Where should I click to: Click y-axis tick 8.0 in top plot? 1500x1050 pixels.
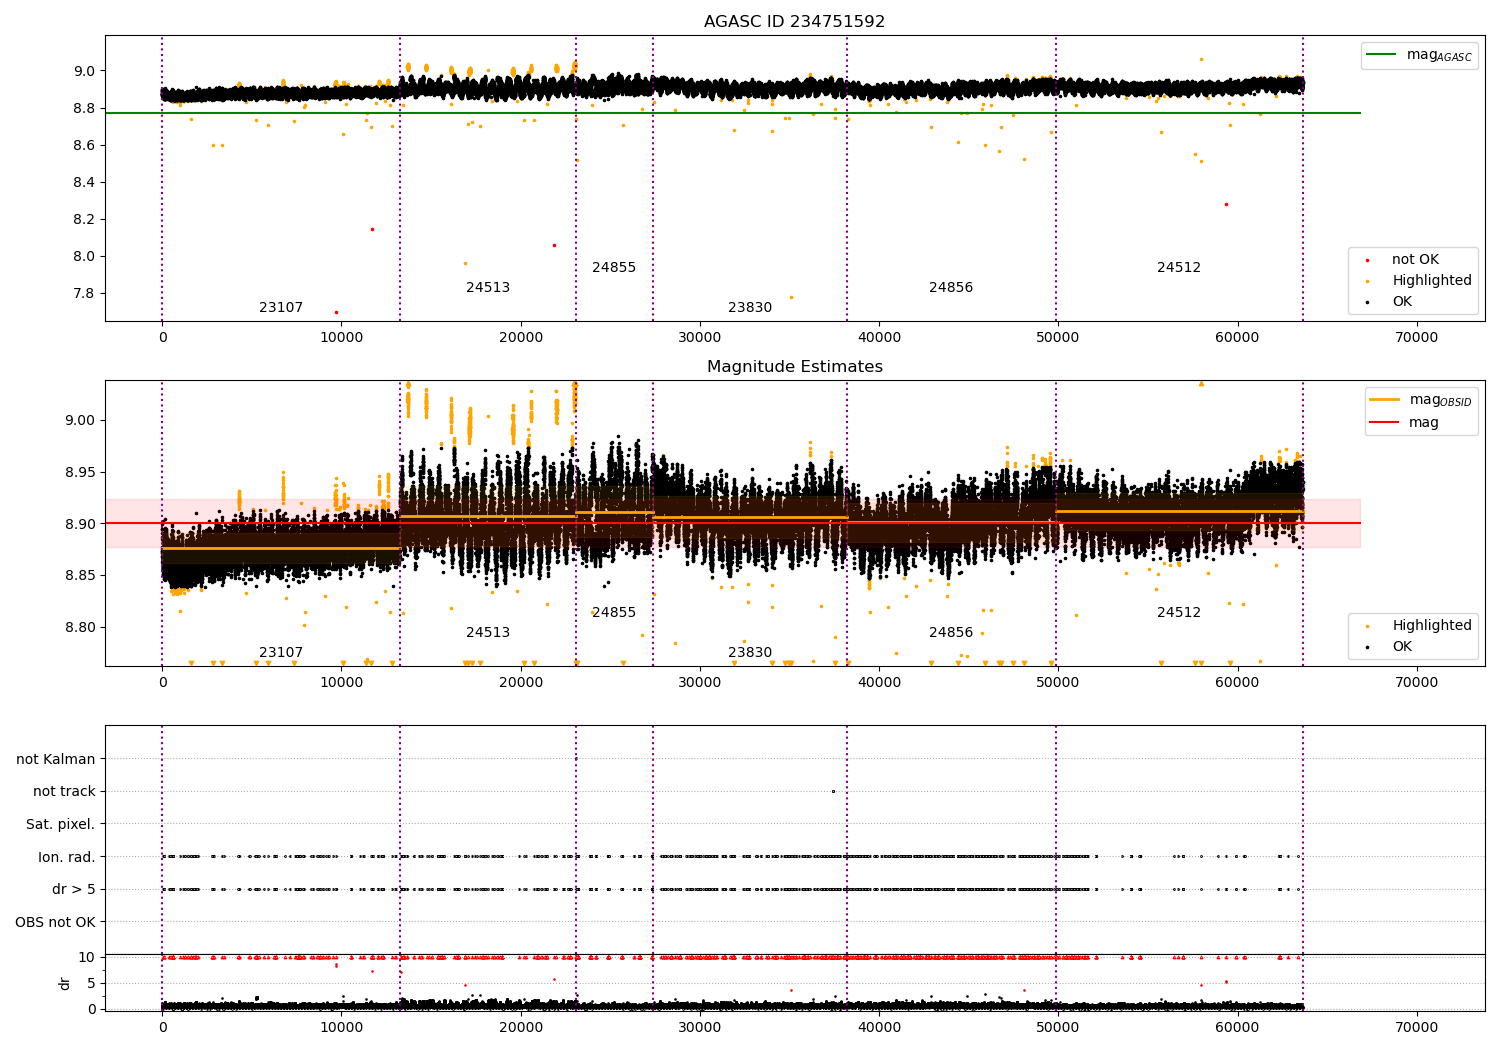[83, 257]
